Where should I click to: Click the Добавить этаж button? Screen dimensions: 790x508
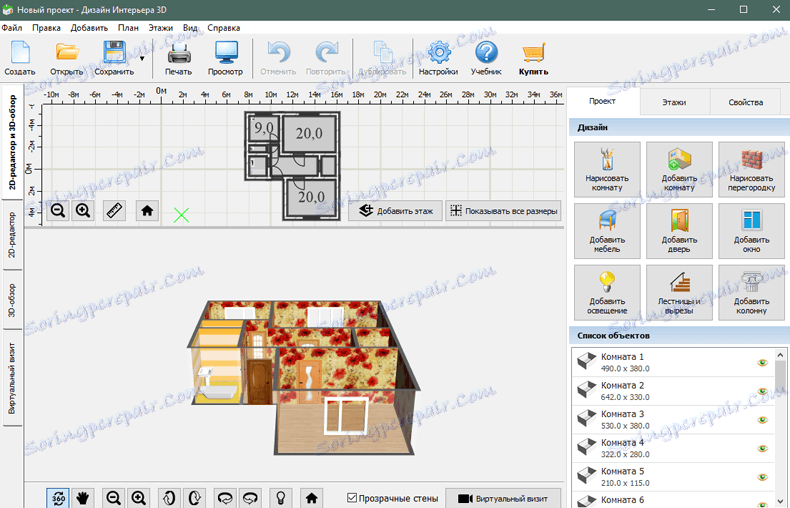click(x=396, y=211)
